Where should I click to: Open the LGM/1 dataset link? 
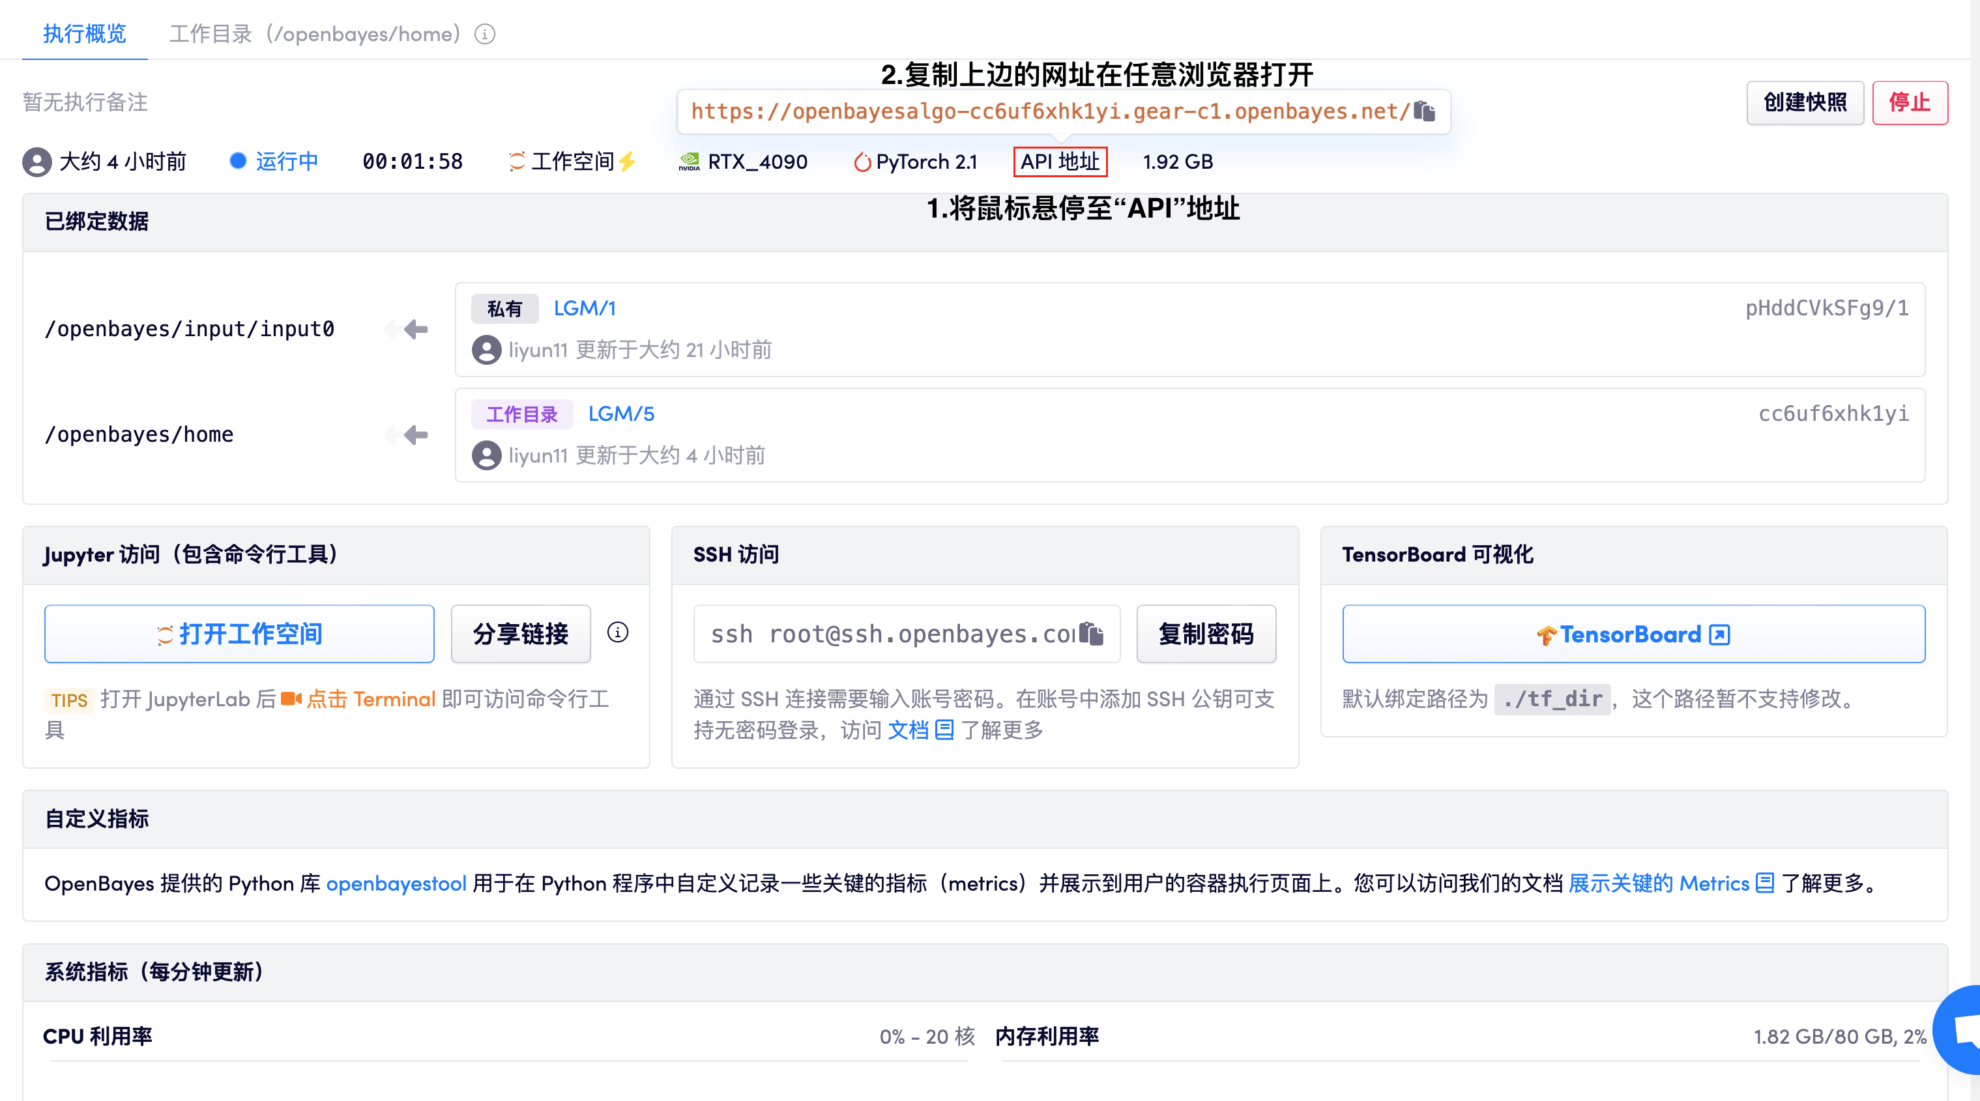(x=584, y=308)
